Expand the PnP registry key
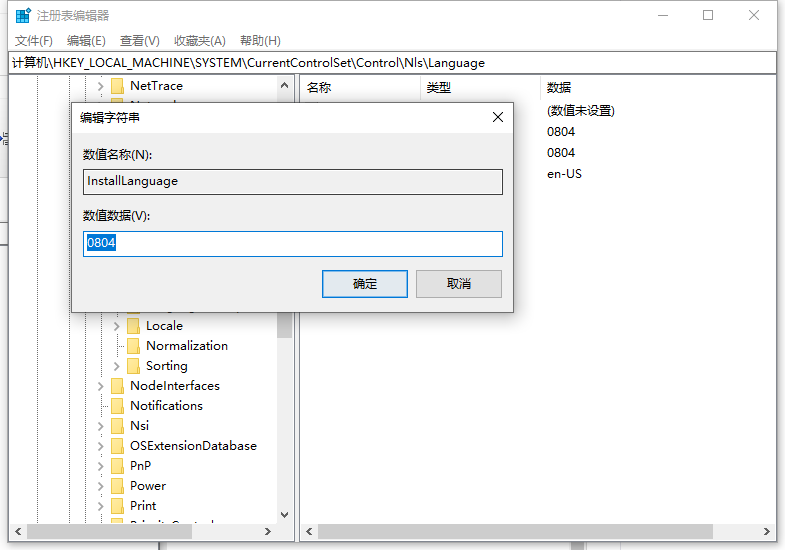The width and height of the screenshot is (785, 550). (101, 466)
